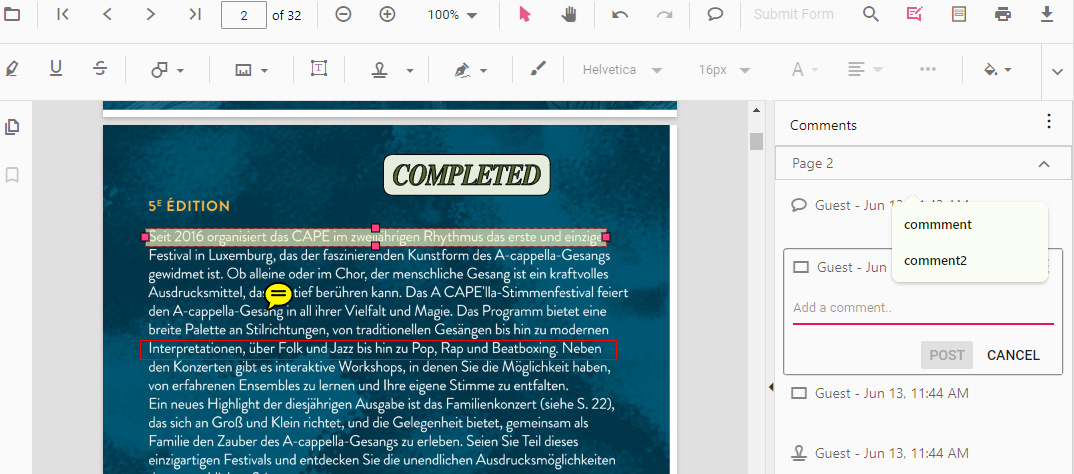Click the vertical scrollbar thumb

[x=756, y=141]
